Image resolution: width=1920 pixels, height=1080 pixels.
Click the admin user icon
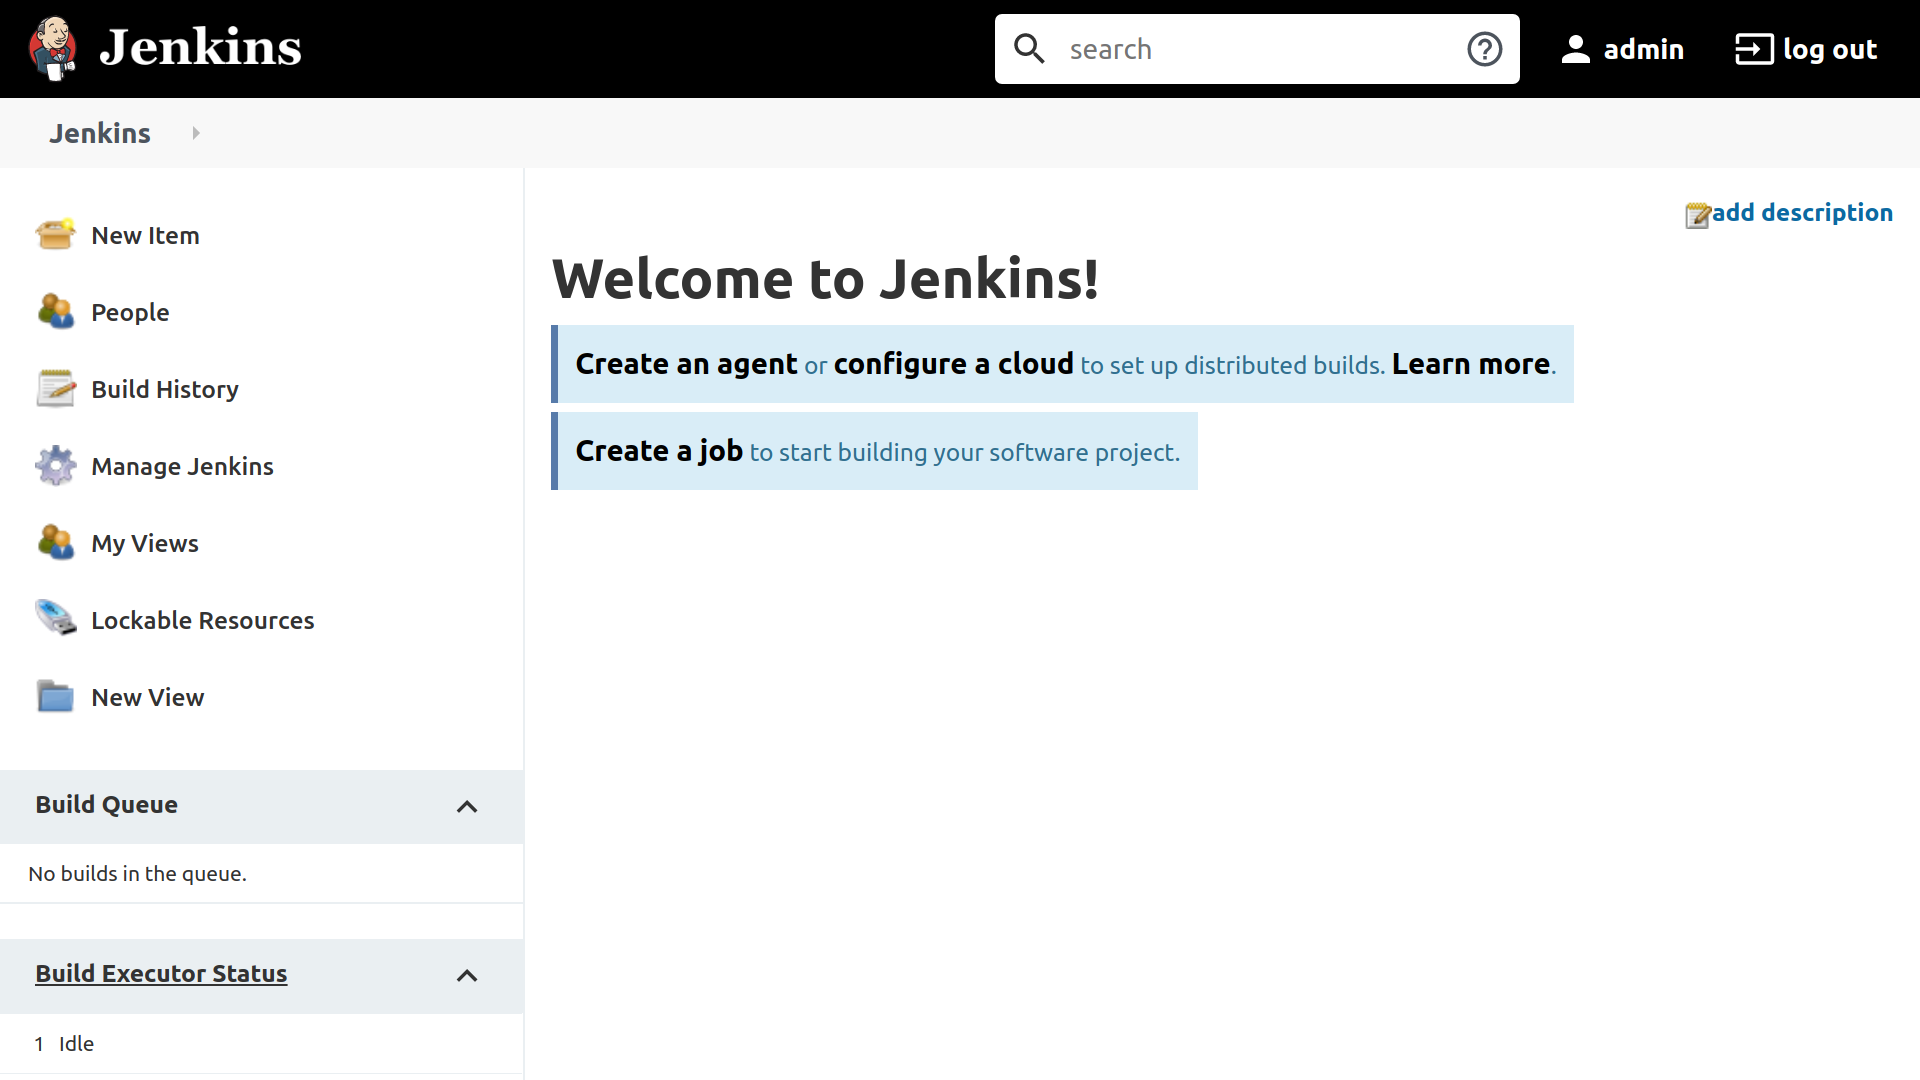[x=1576, y=49]
